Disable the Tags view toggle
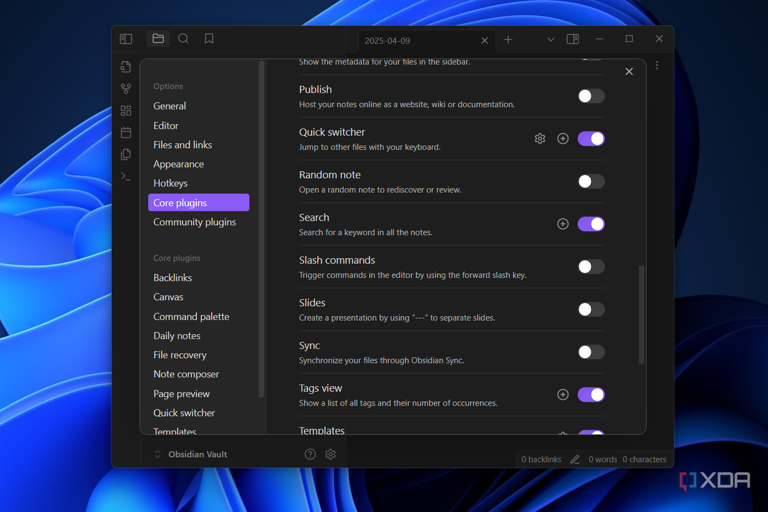The width and height of the screenshot is (768, 512). (x=591, y=395)
